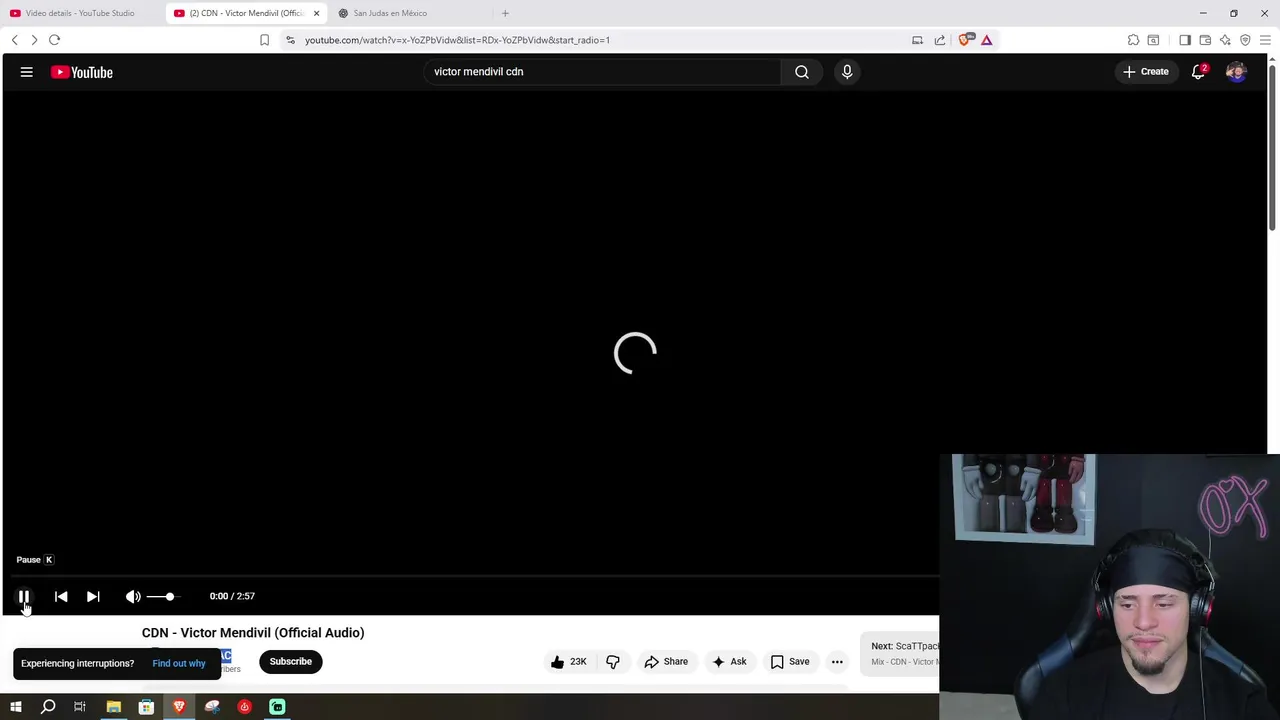Save the video to a playlist

(x=790, y=661)
